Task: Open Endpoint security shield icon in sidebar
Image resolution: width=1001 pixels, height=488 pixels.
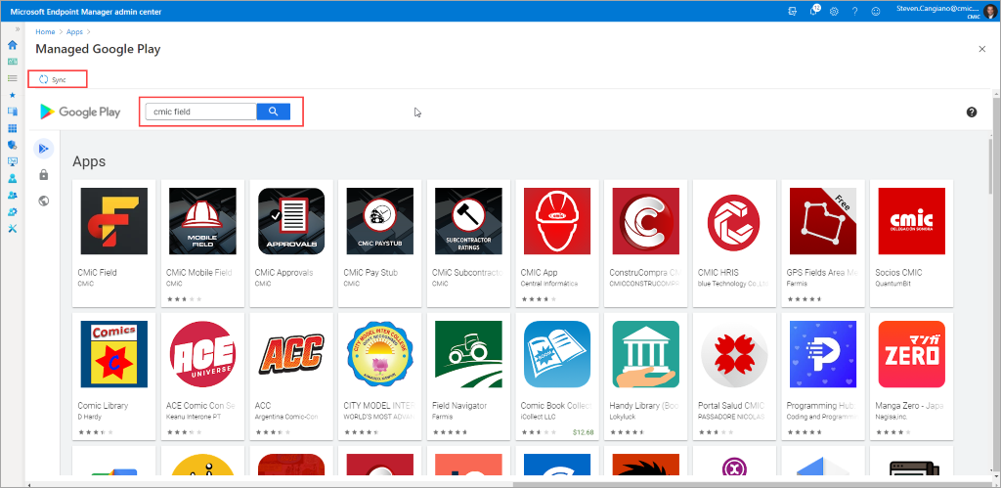Action: [12, 145]
